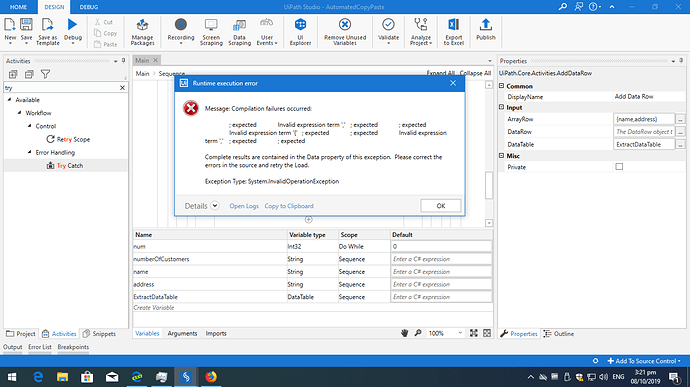Open the Error List panel
The height and width of the screenshot is (387, 690).
tap(40, 347)
